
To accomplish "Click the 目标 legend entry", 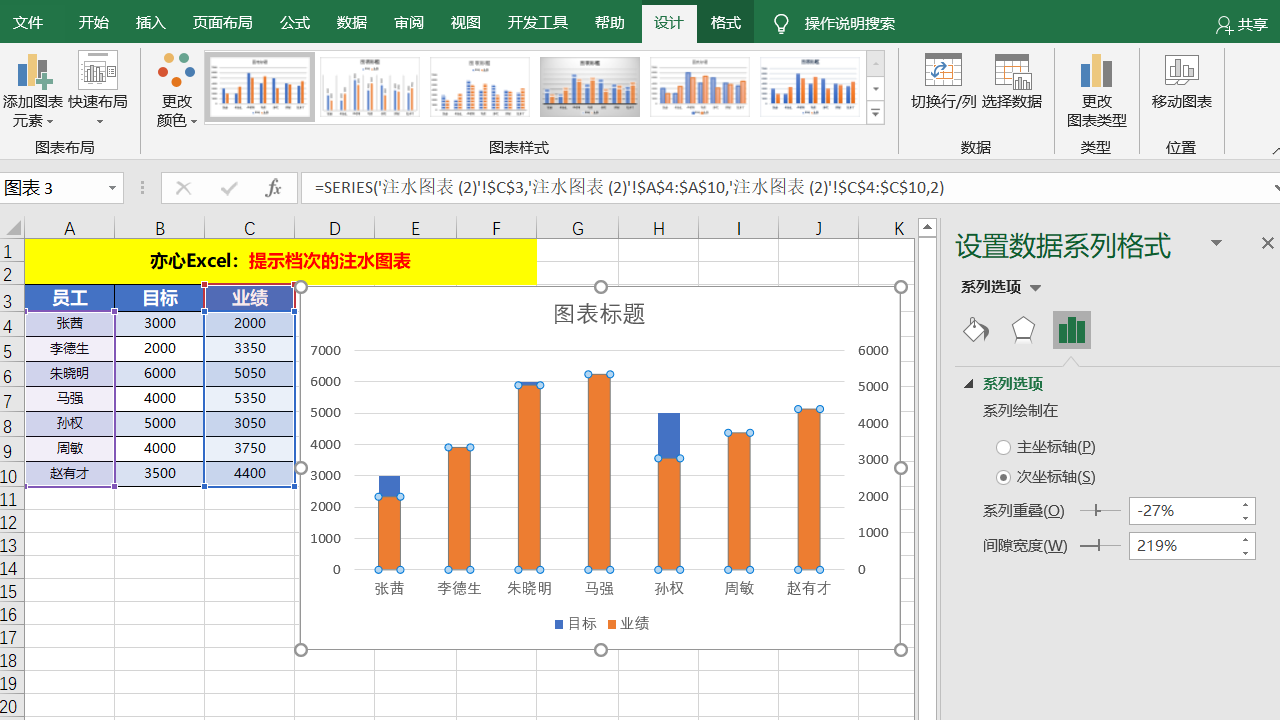I will [x=576, y=624].
